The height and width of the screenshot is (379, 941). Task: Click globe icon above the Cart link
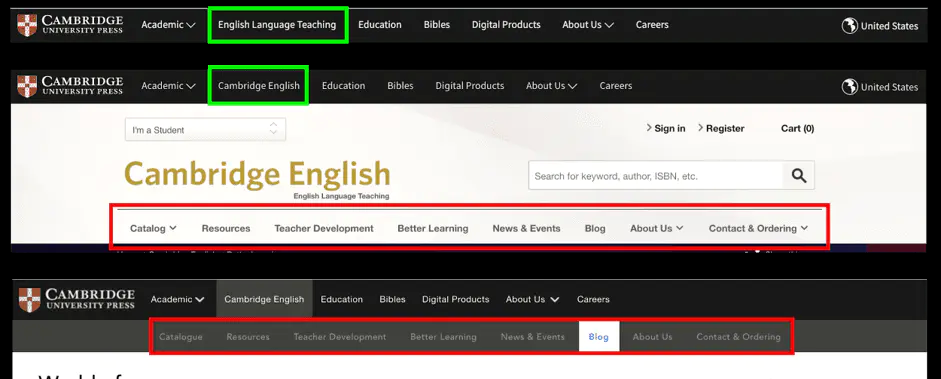[x=849, y=87]
